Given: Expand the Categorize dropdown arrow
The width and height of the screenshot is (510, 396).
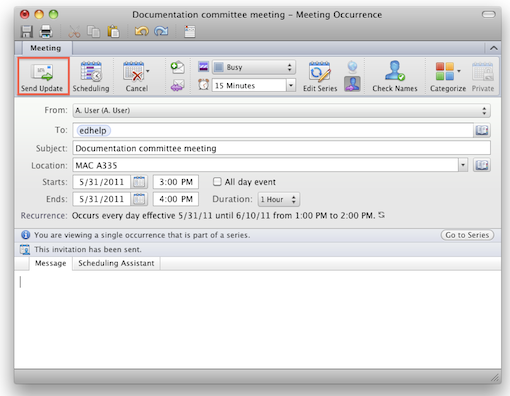Looking at the screenshot, I should (459, 71).
